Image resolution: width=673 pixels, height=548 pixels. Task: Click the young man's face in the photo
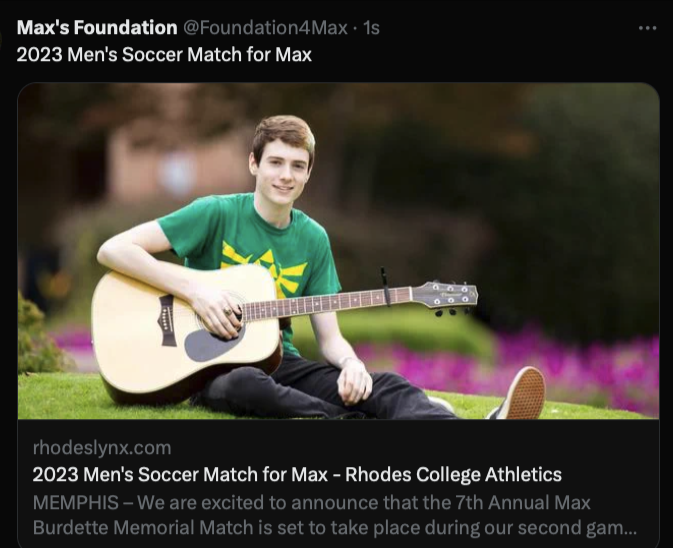point(281,170)
